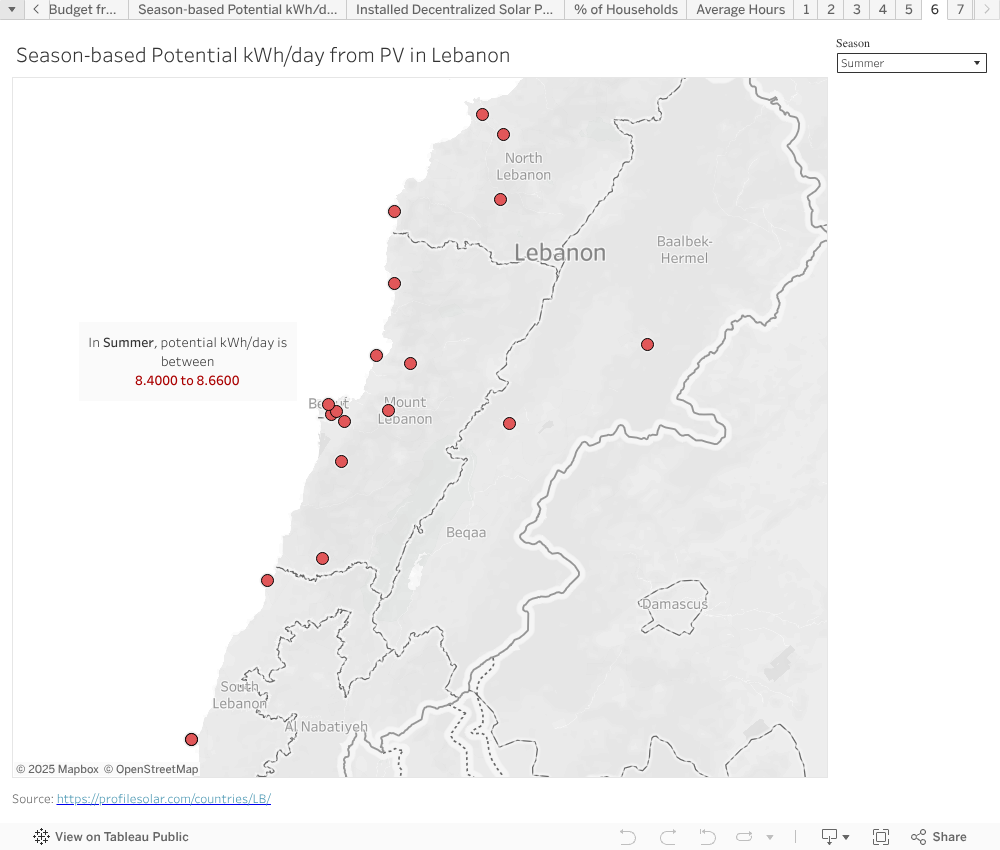Screen dimensions: 1000x850
Task: Click the Share button
Action: click(939, 837)
